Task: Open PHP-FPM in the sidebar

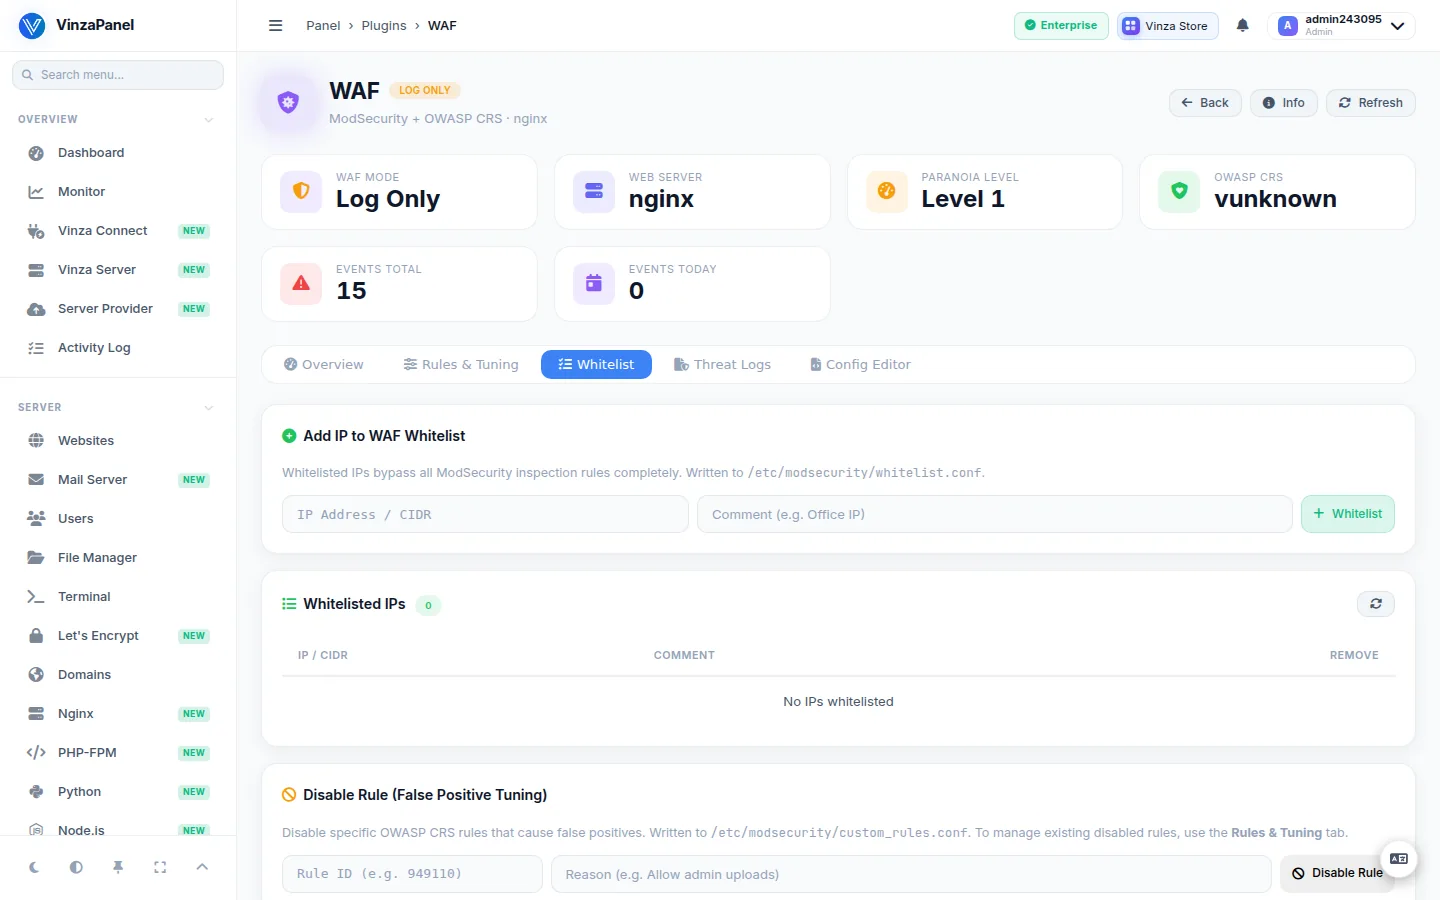Action: click(118, 753)
